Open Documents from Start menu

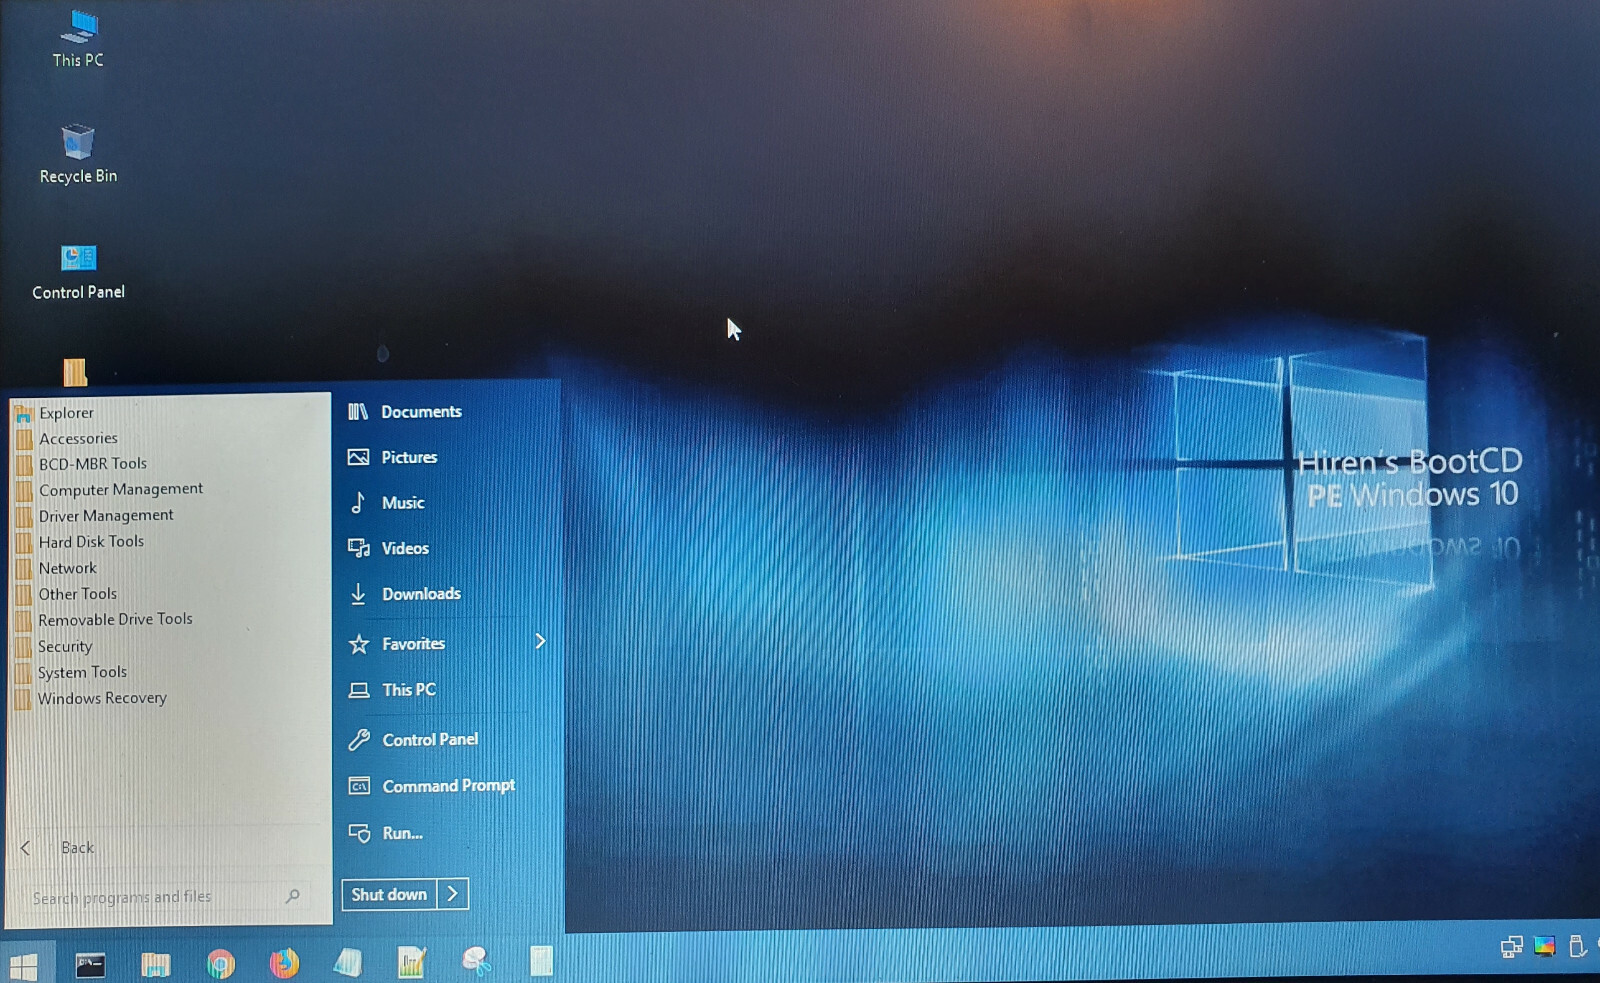(x=405, y=412)
